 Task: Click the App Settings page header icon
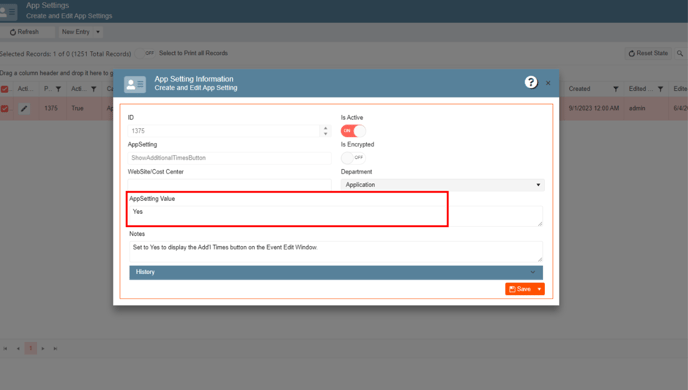(x=8, y=12)
